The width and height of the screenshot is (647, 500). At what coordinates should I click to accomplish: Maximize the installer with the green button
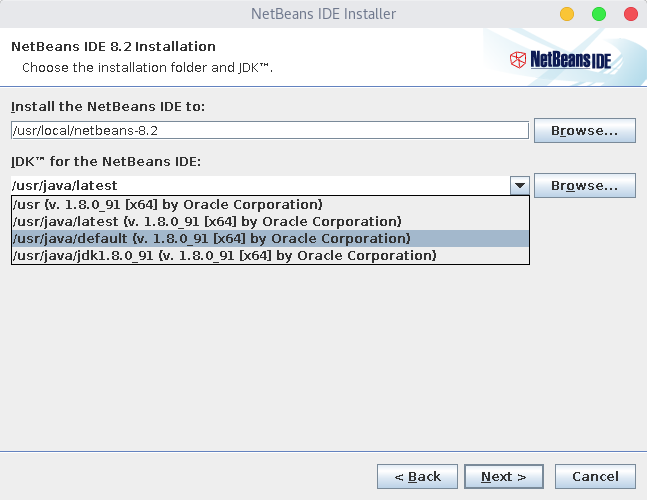tap(599, 14)
